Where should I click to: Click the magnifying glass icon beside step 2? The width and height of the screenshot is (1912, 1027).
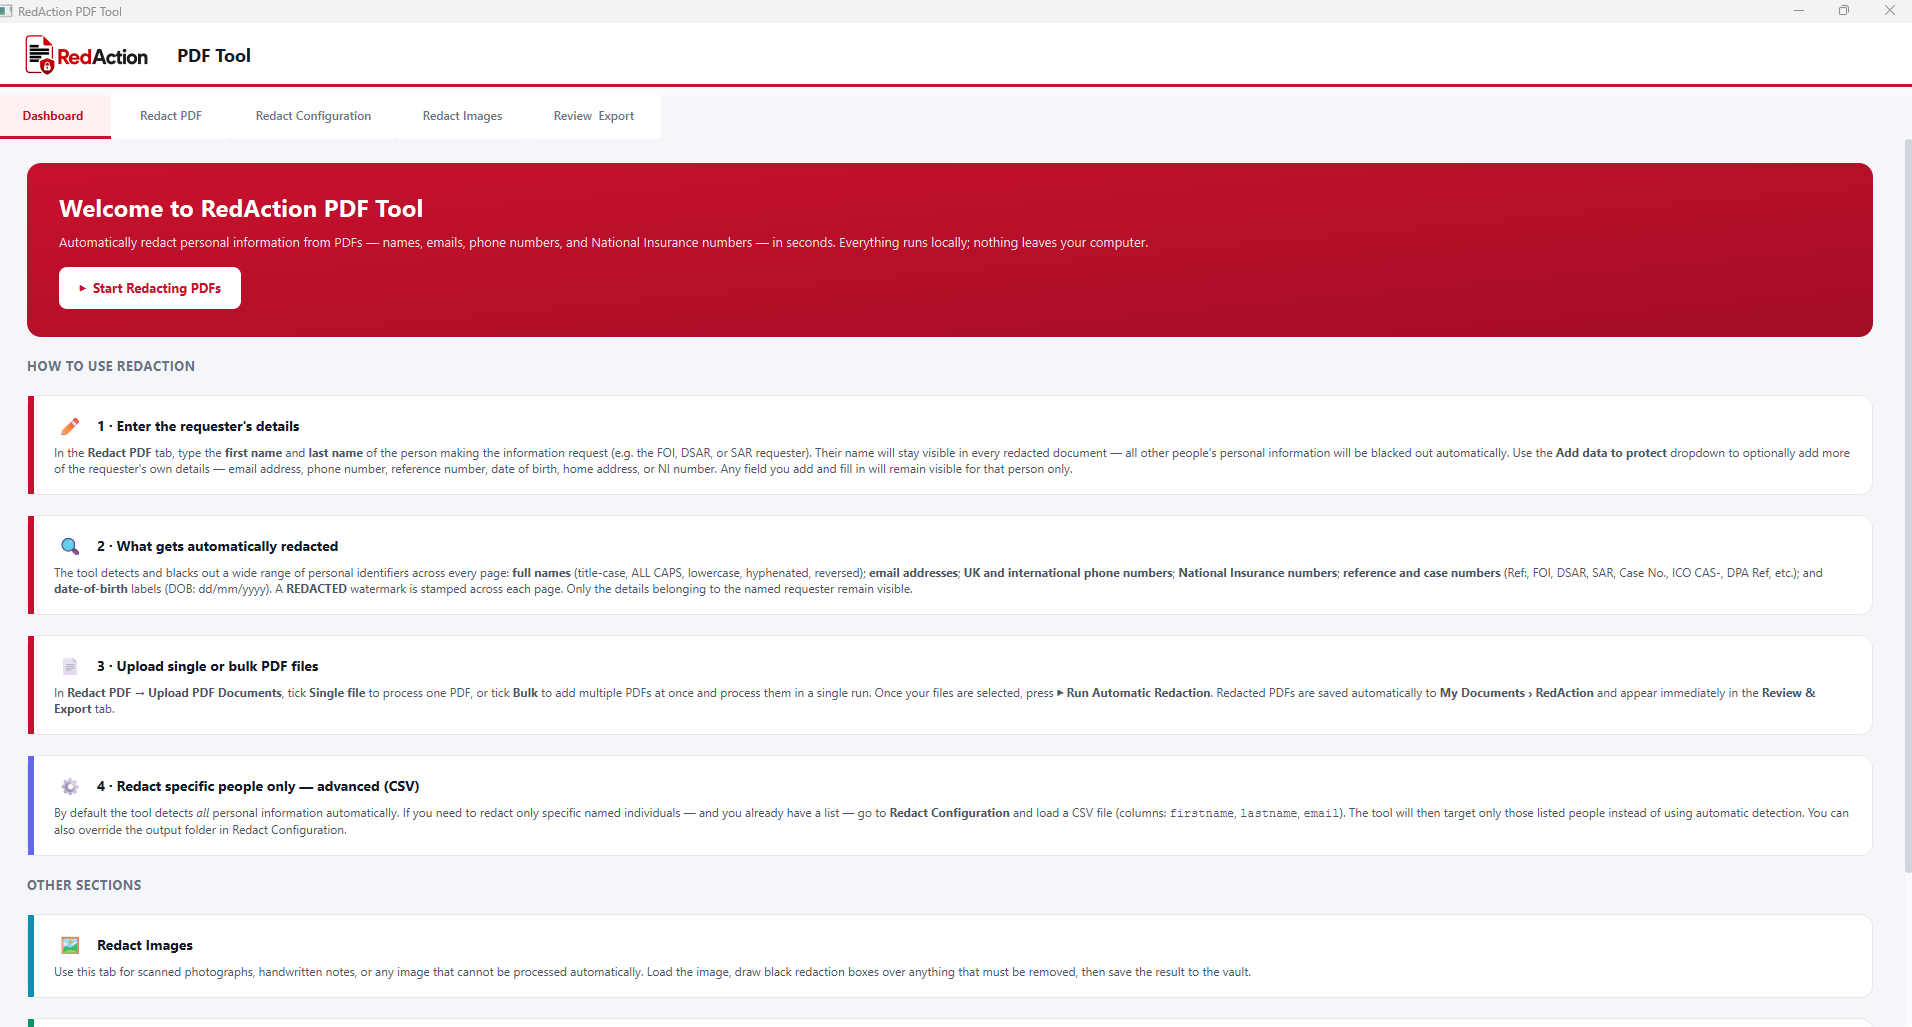(x=70, y=546)
